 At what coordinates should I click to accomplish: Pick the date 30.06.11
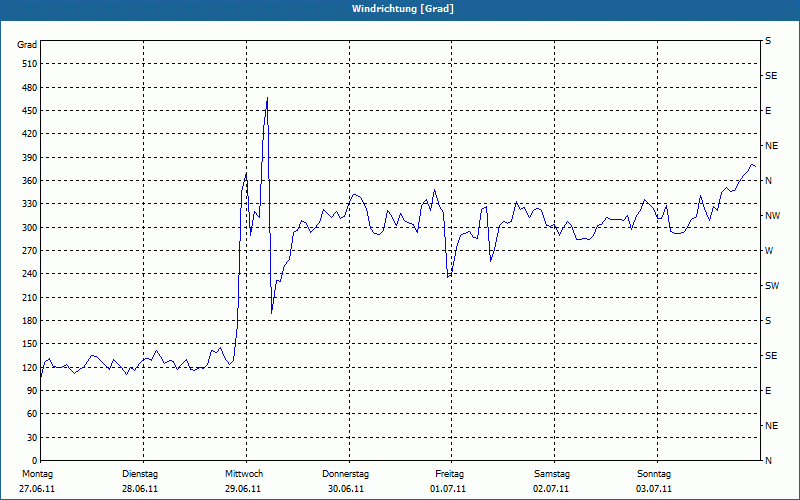click(346, 489)
